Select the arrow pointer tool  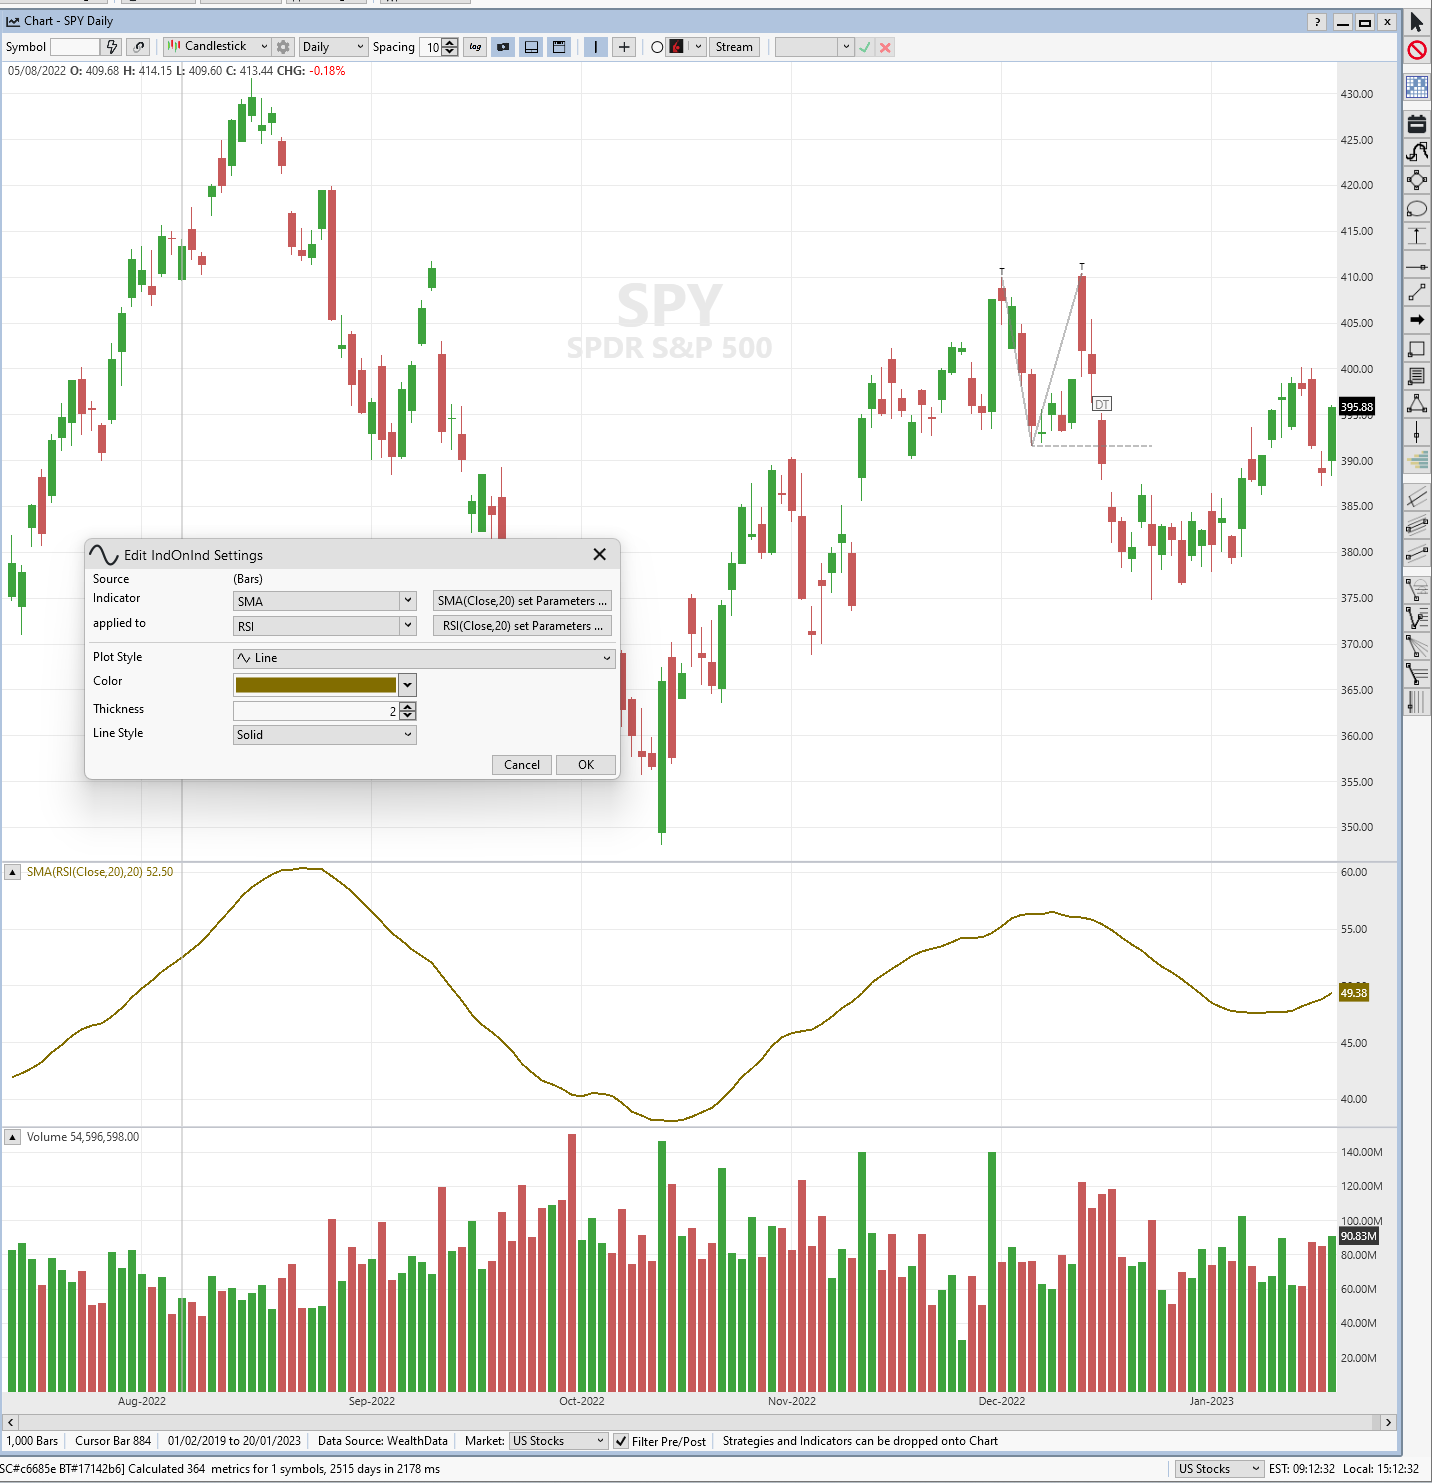click(1416, 22)
